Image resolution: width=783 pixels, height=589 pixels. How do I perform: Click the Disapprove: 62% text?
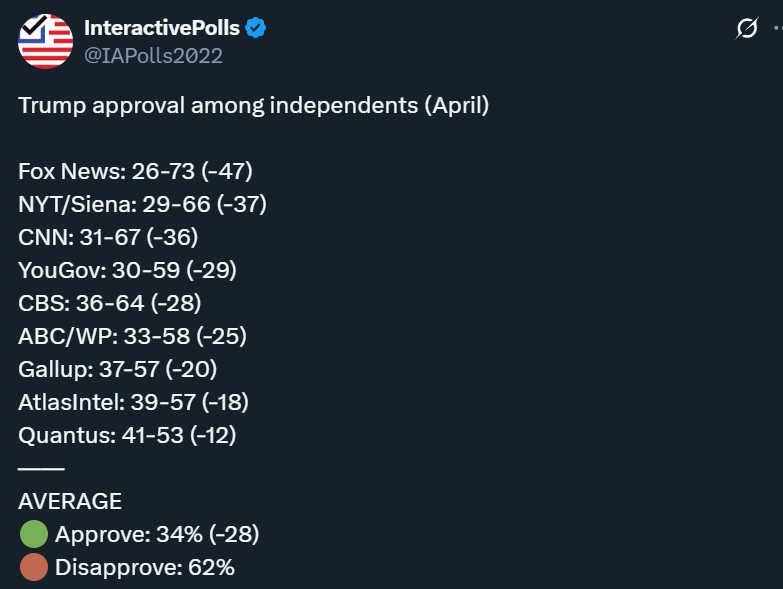(x=145, y=568)
